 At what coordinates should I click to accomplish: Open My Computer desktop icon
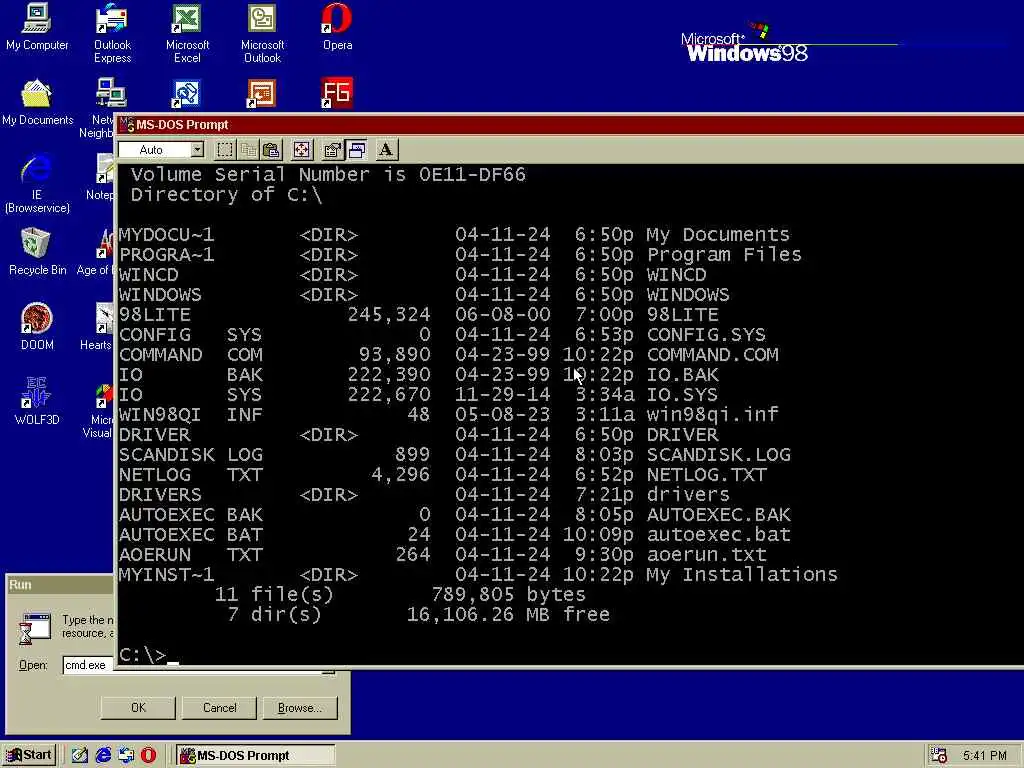[x=37, y=27]
